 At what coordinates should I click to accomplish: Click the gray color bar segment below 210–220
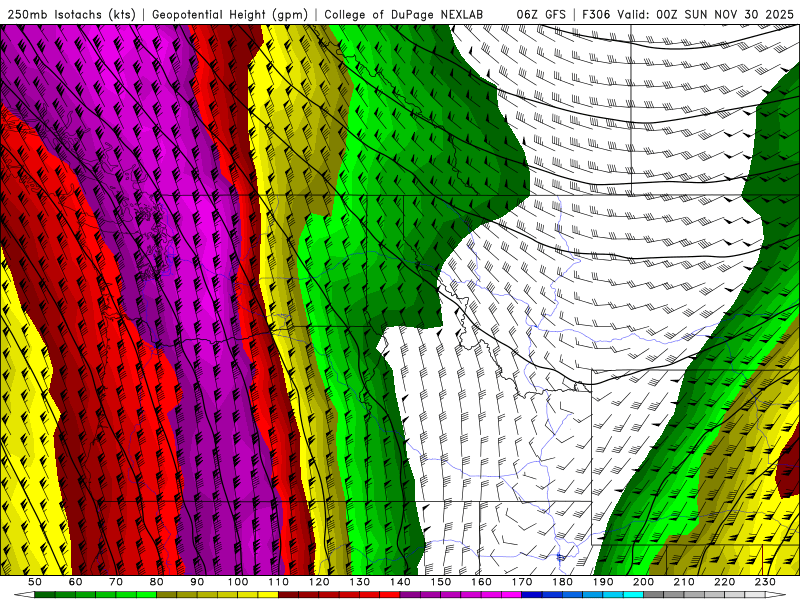tap(705, 595)
